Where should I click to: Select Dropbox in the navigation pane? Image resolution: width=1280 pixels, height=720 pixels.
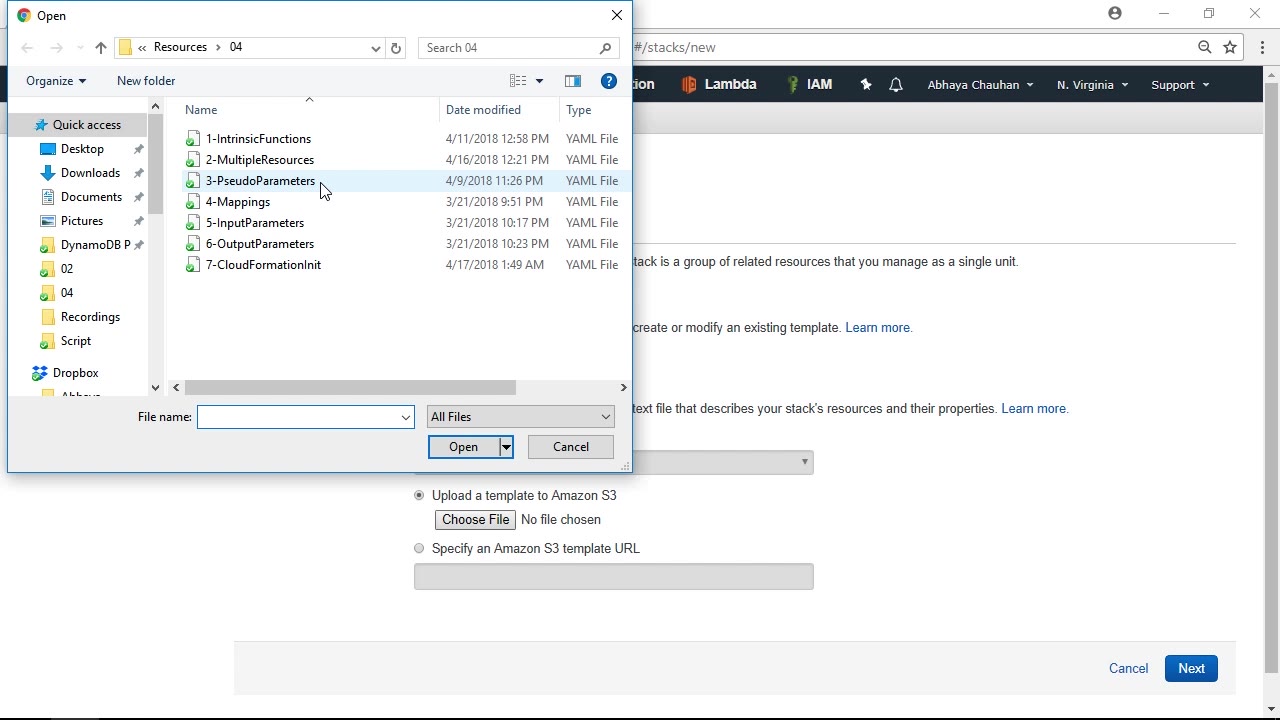pyautogui.click(x=75, y=373)
